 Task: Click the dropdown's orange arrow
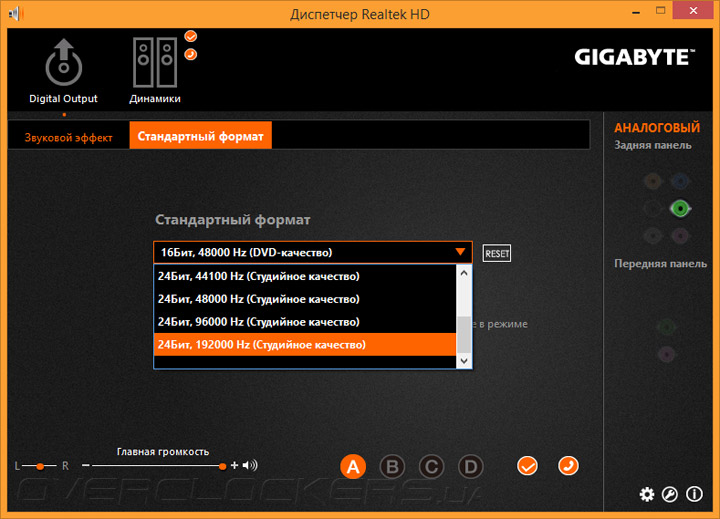pyautogui.click(x=460, y=252)
